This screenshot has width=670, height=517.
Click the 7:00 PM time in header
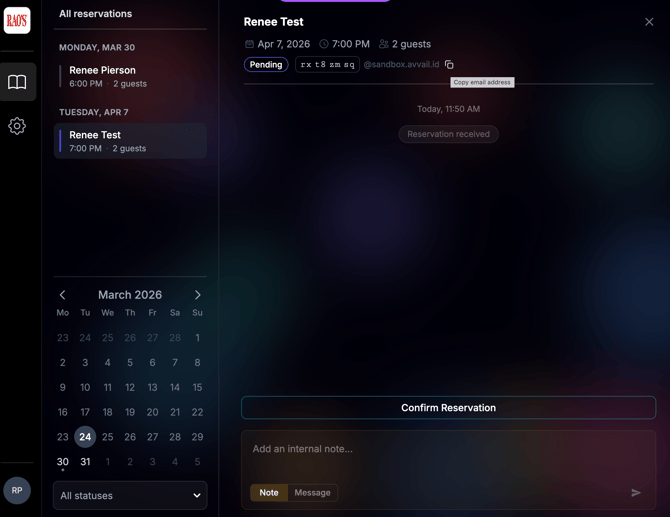pyautogui.click(x=351, y=44)
